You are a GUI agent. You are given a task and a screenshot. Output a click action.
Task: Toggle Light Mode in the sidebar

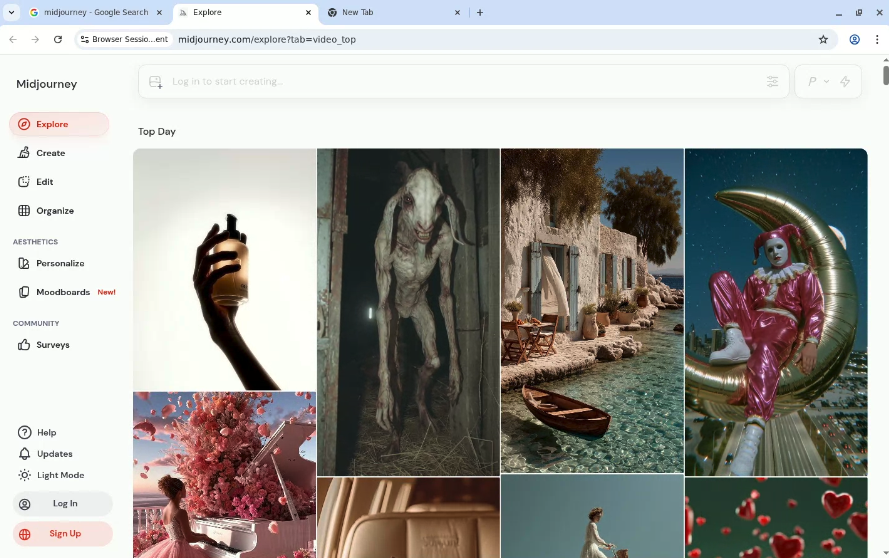click(x=60, y=475)
